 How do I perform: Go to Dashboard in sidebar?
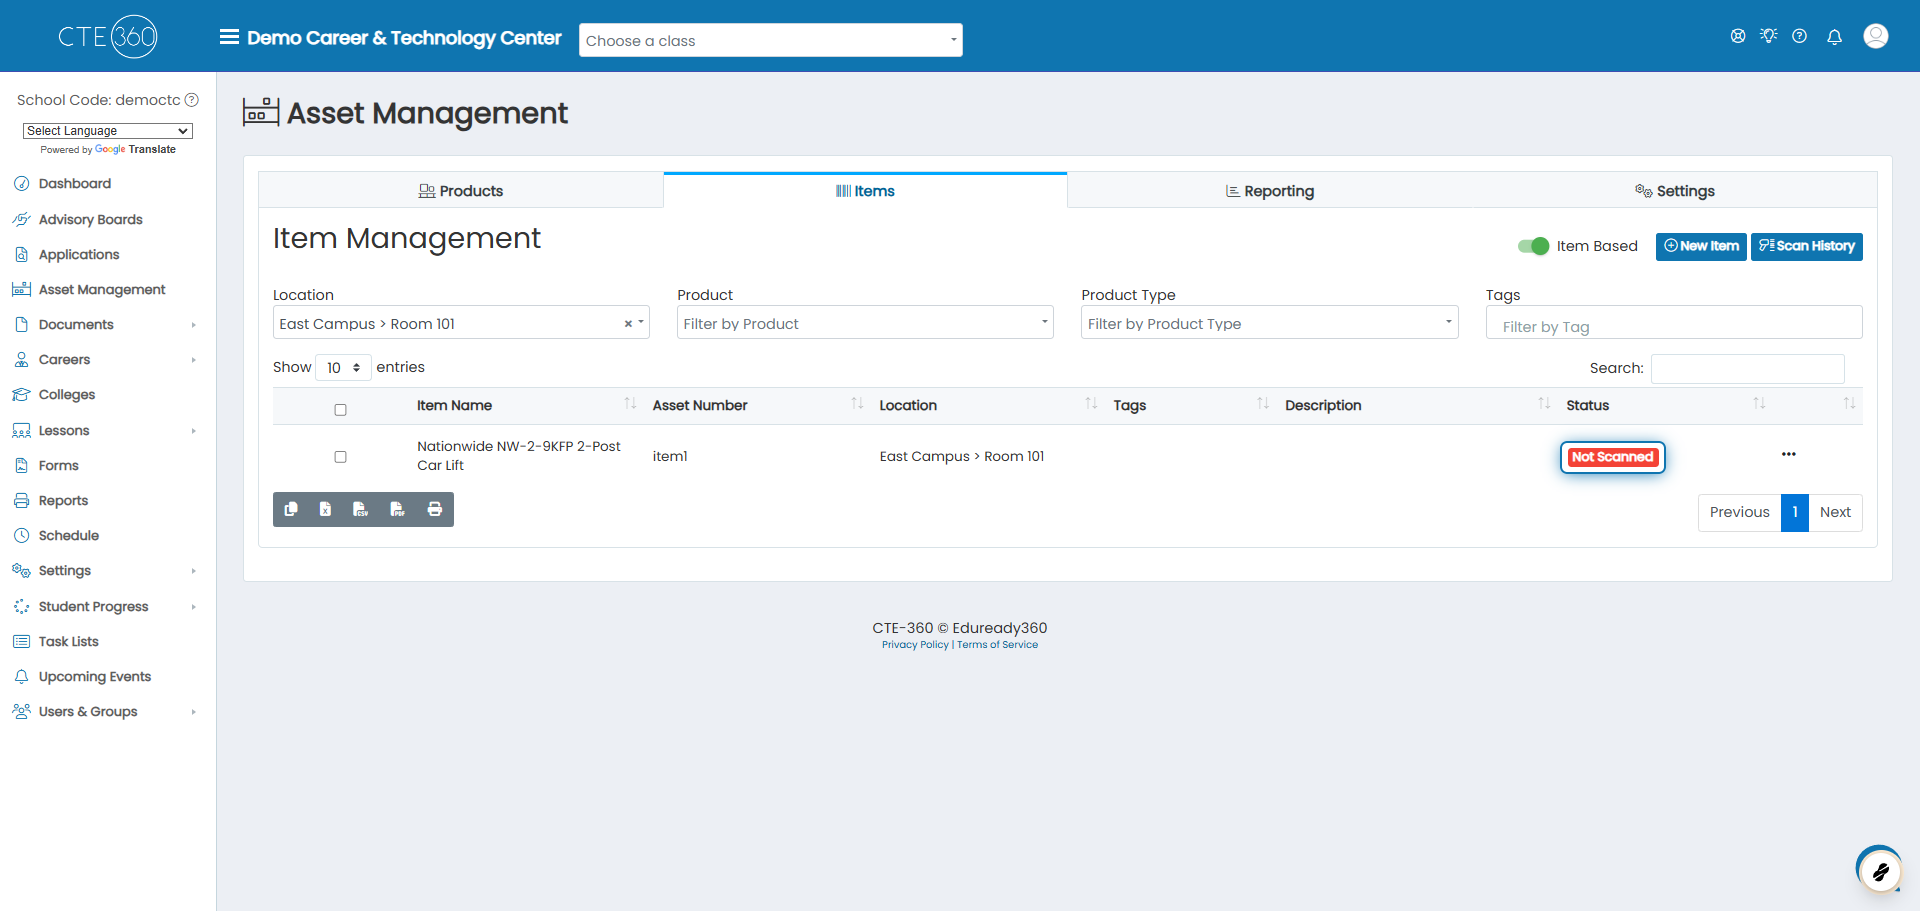pyautogui.click(x=75, y=184)
